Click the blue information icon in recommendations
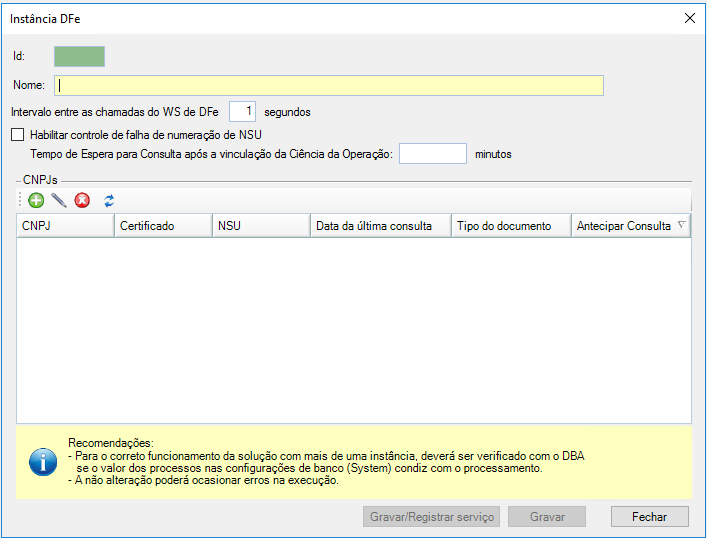 pos(43,462)
